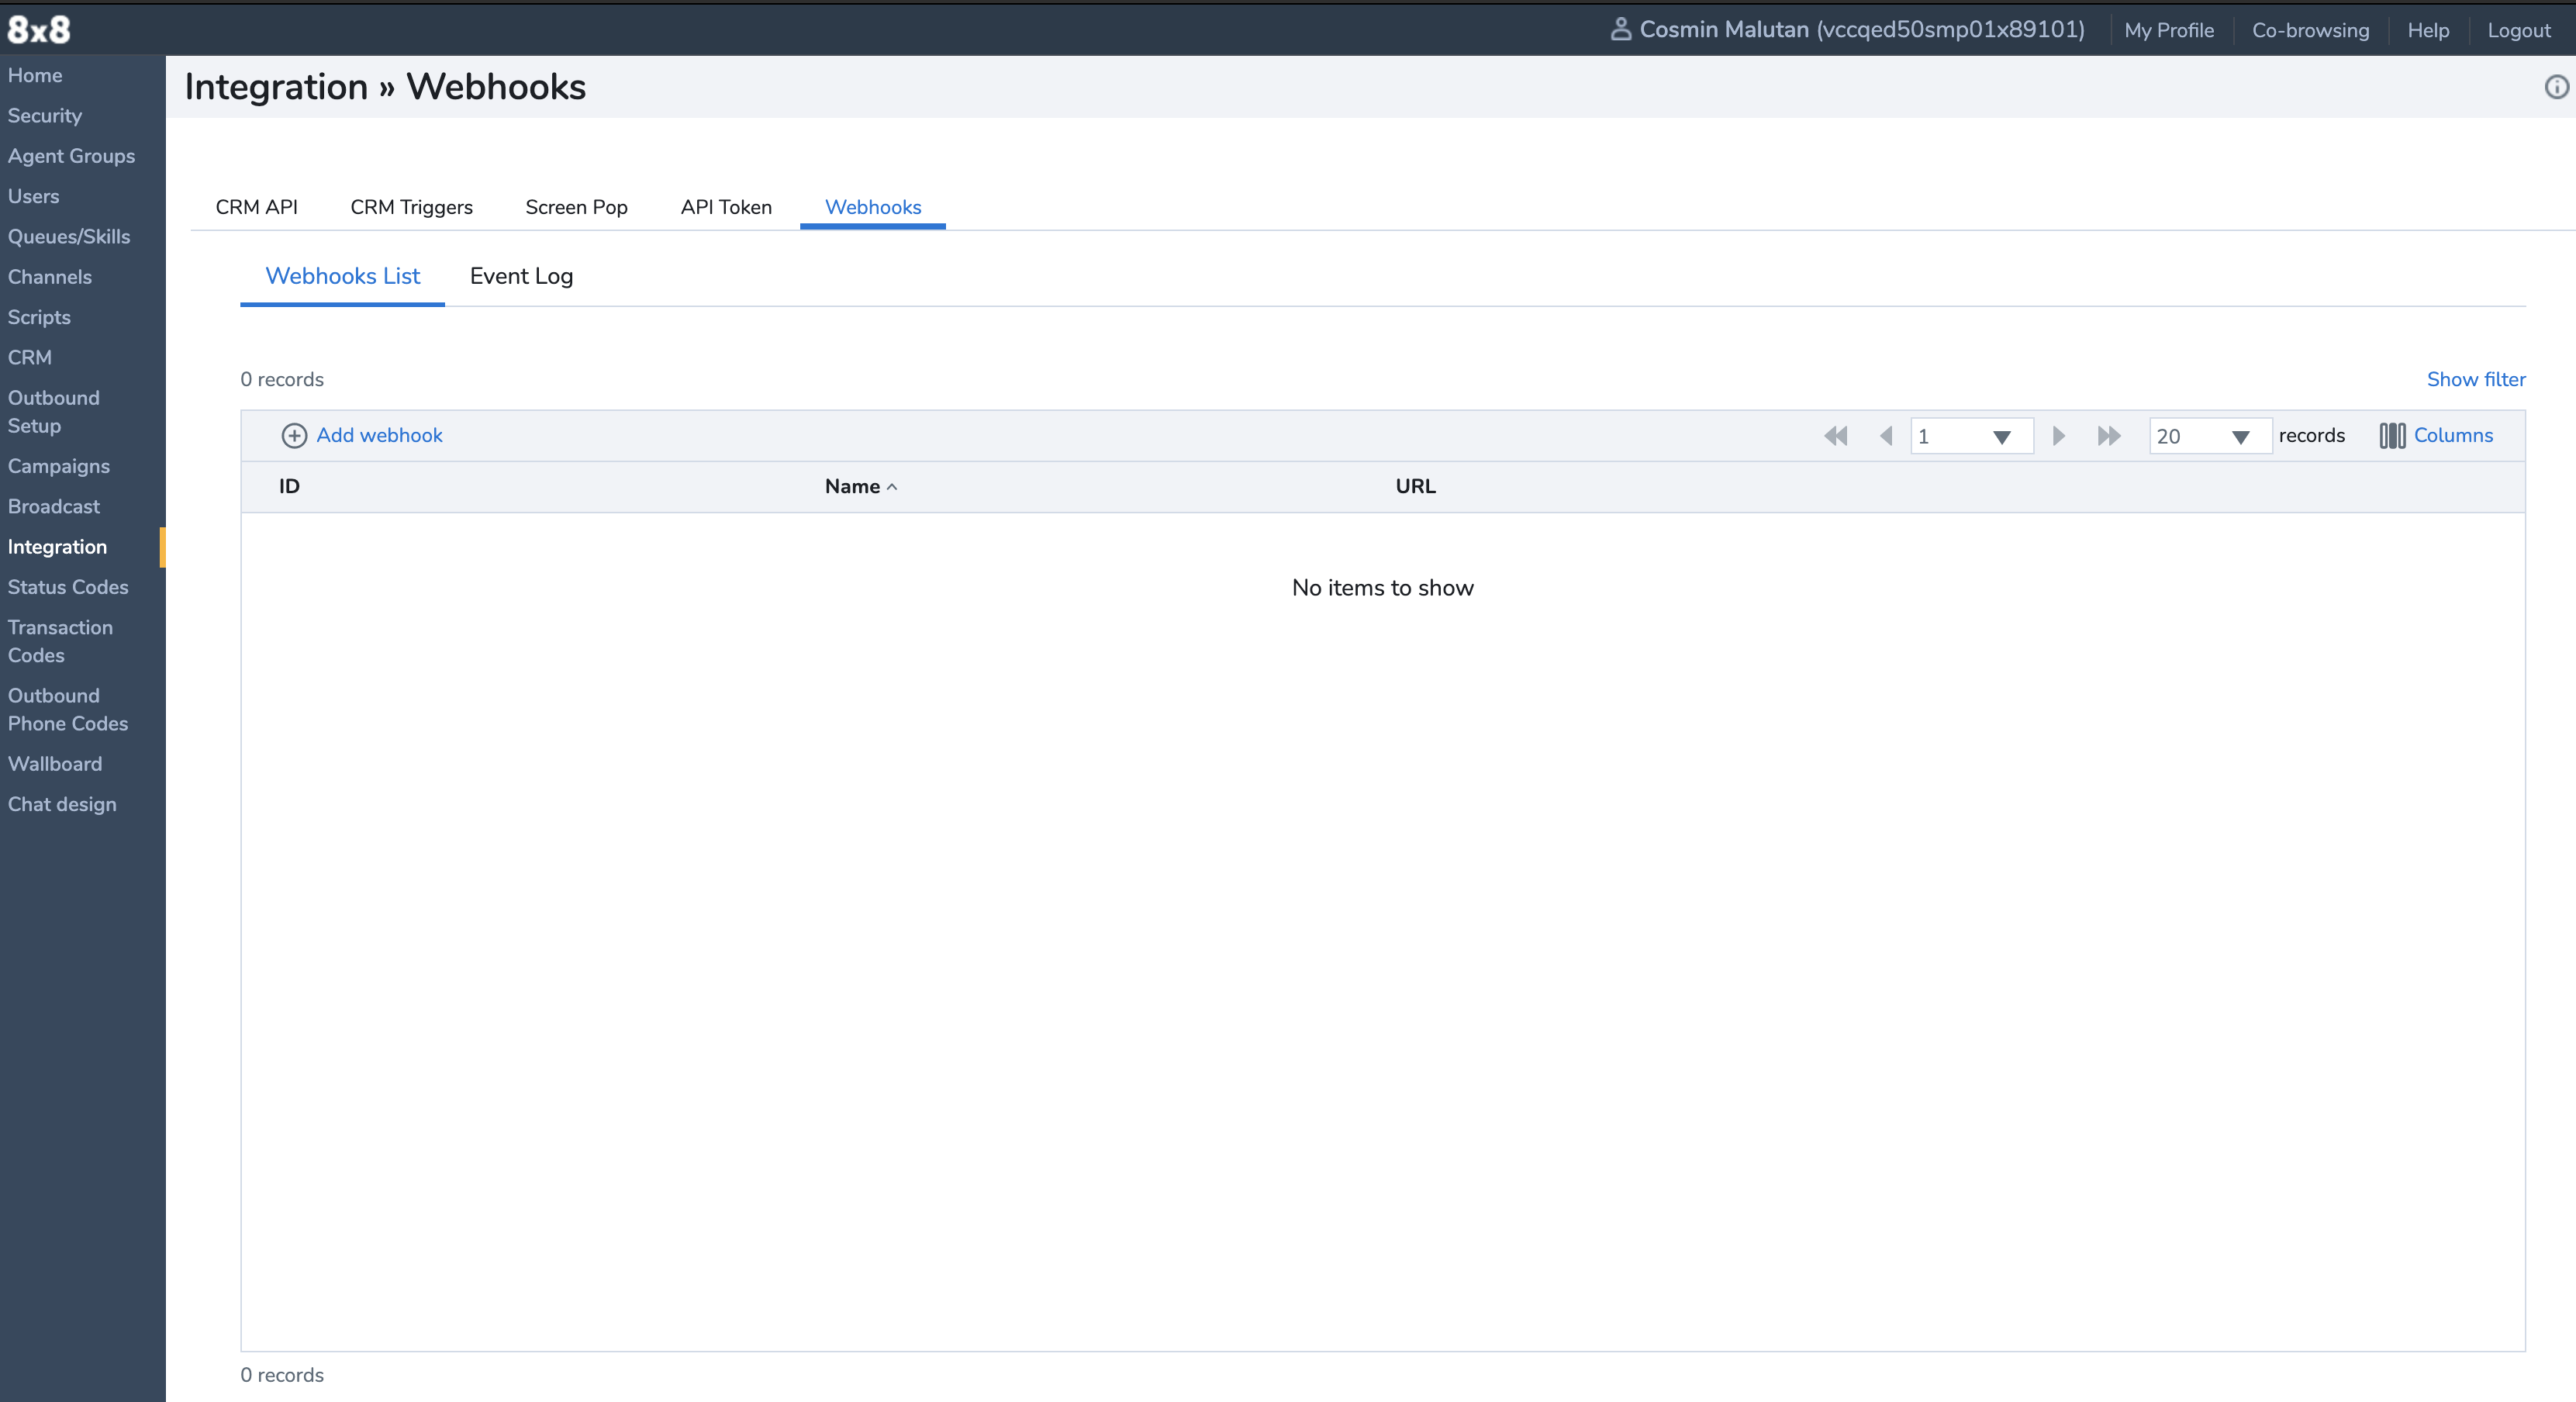Click the user profile icon beside Cosmin Malutan
This screenshot has width=2576, height=1402.
point(1620,29)
